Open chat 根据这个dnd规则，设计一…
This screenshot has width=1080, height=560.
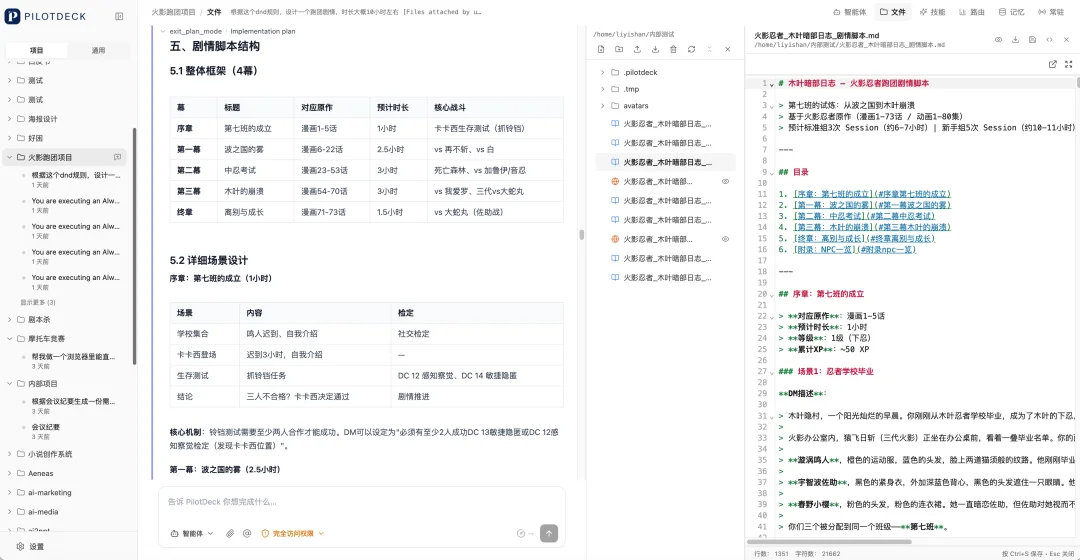click(75, 176)
